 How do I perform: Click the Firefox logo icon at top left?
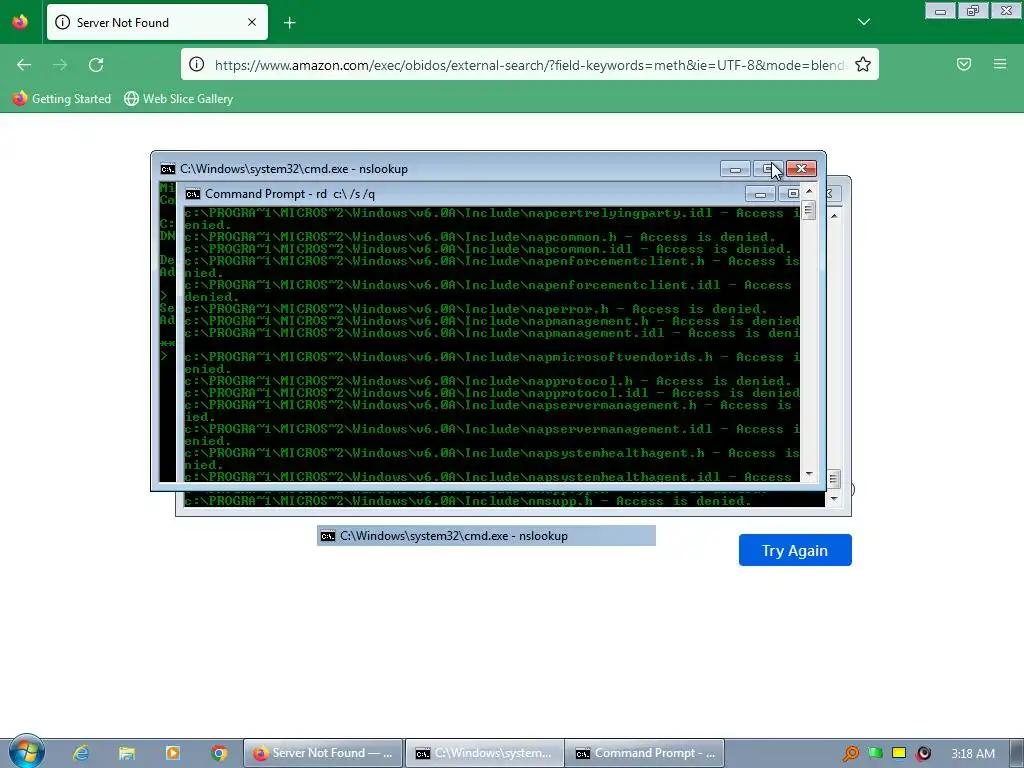(20, 22)
